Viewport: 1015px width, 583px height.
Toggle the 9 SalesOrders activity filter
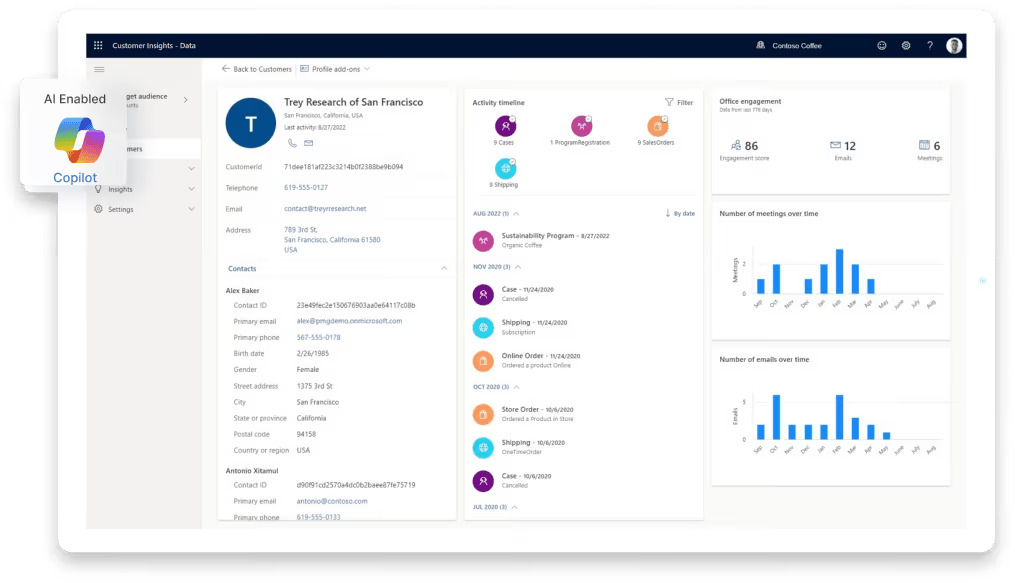(657, 126)
